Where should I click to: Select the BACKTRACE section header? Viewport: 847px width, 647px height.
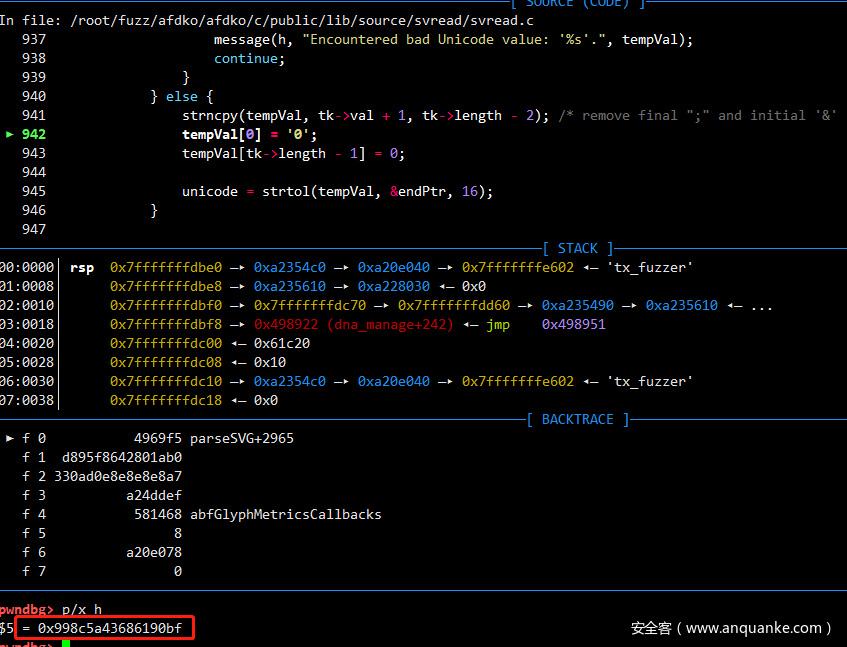[578, 419]
